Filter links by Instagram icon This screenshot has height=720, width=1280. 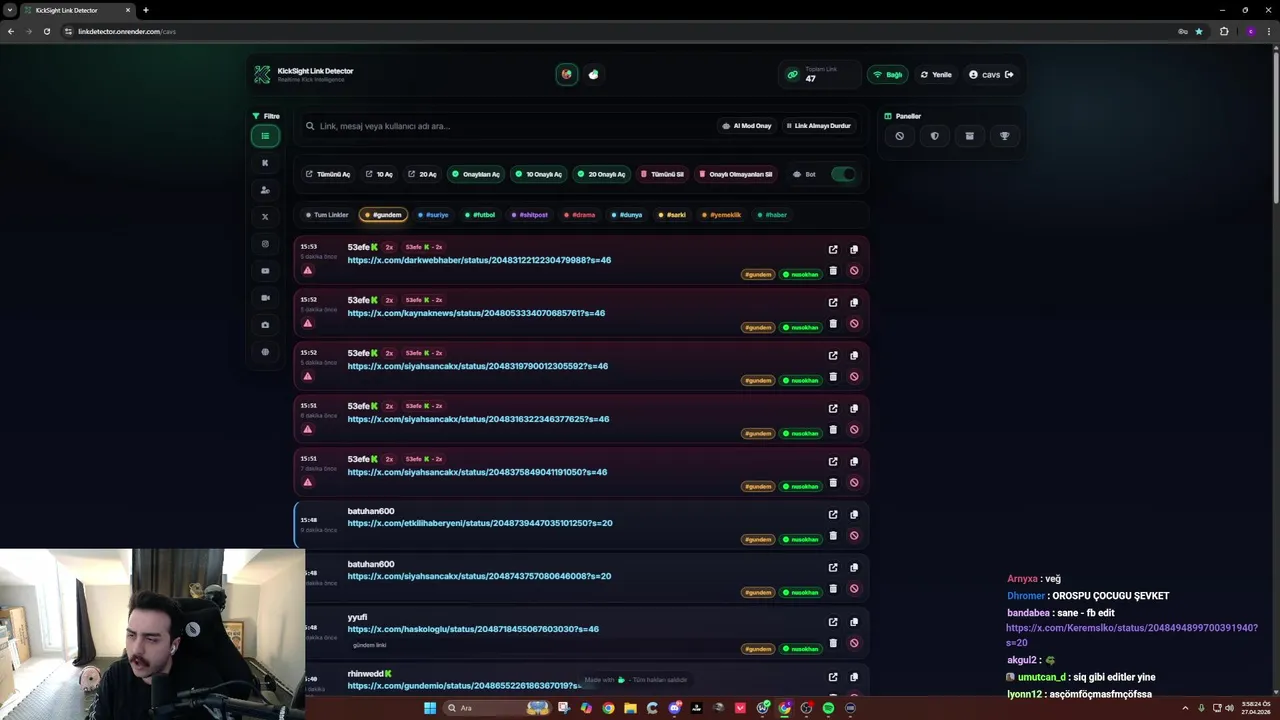pyautogui.click(x=265, y=244)
